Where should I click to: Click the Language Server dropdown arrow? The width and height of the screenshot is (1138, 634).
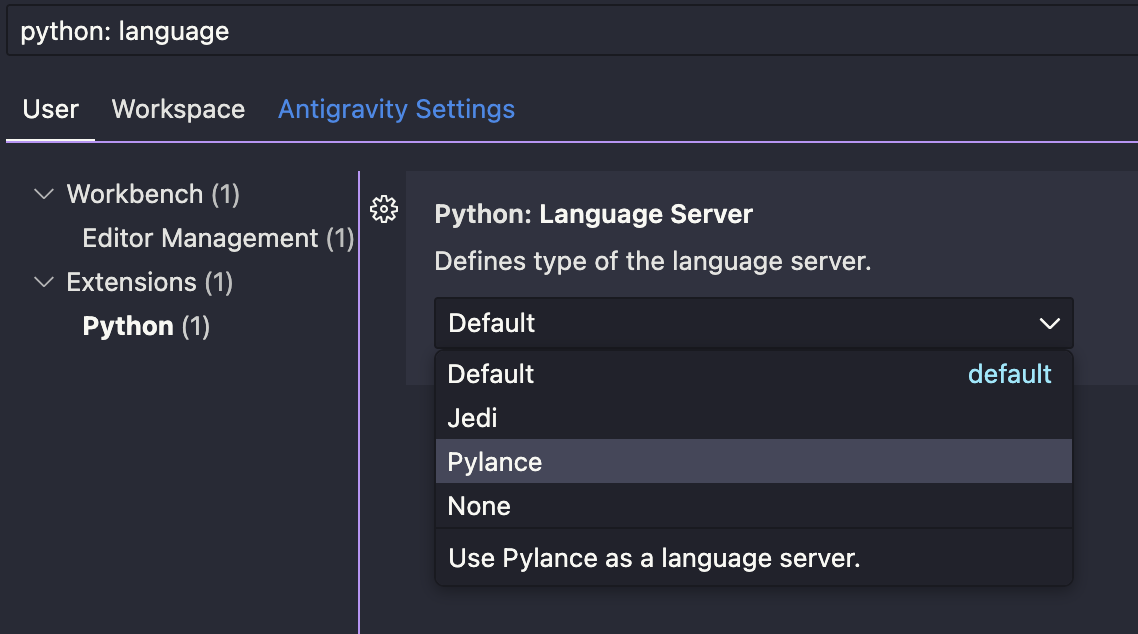click(1049, 323)
